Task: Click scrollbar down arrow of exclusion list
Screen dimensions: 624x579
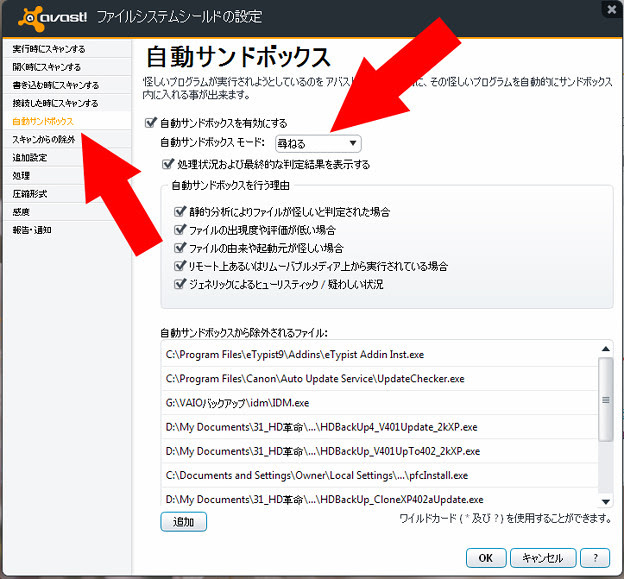Action: [606, 501]
